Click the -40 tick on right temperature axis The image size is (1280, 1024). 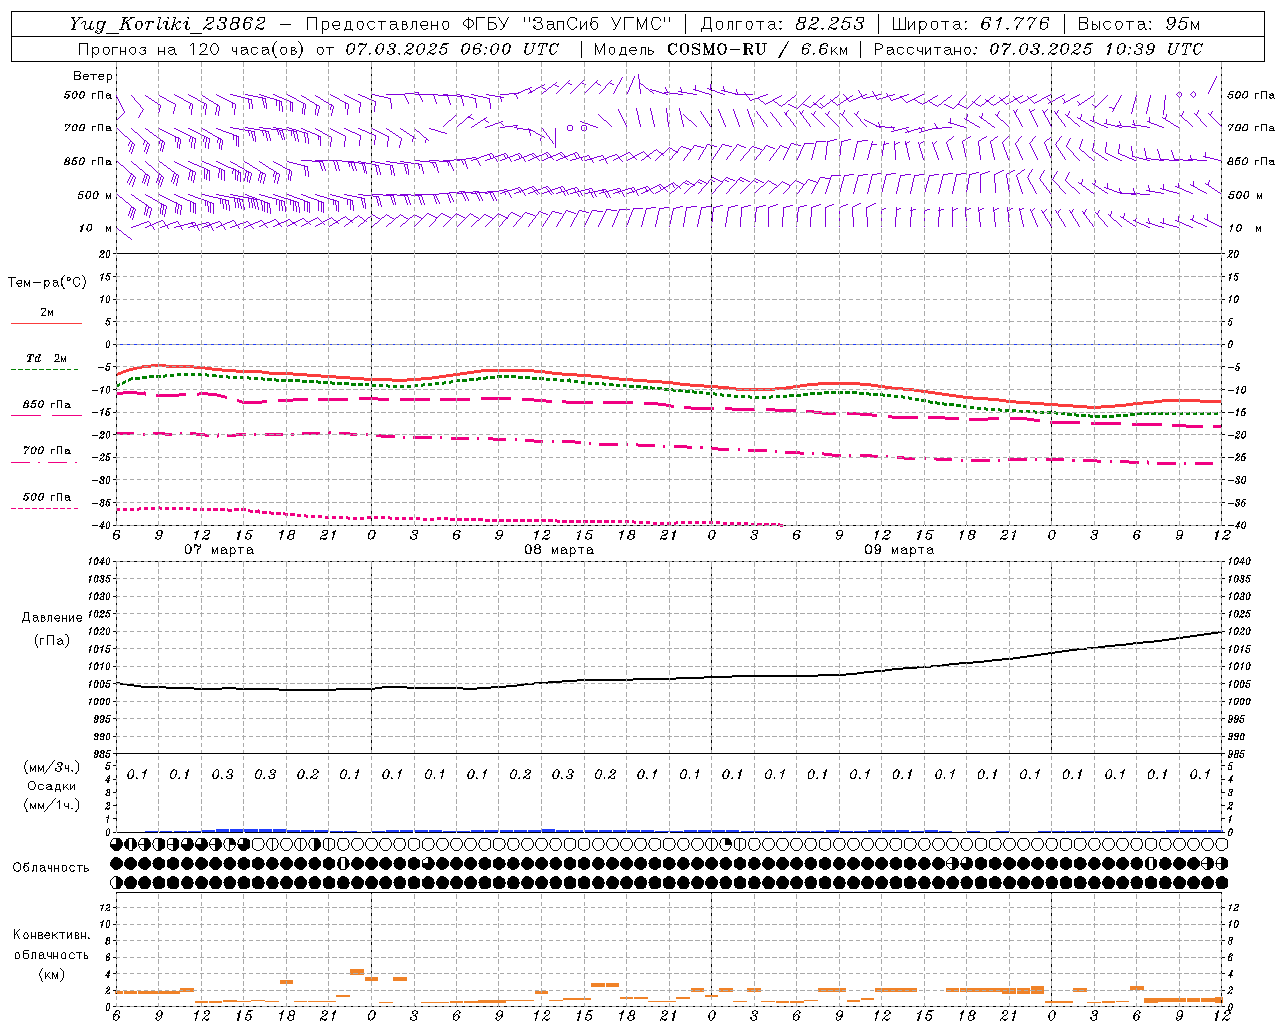click(x=1236, y=526)
